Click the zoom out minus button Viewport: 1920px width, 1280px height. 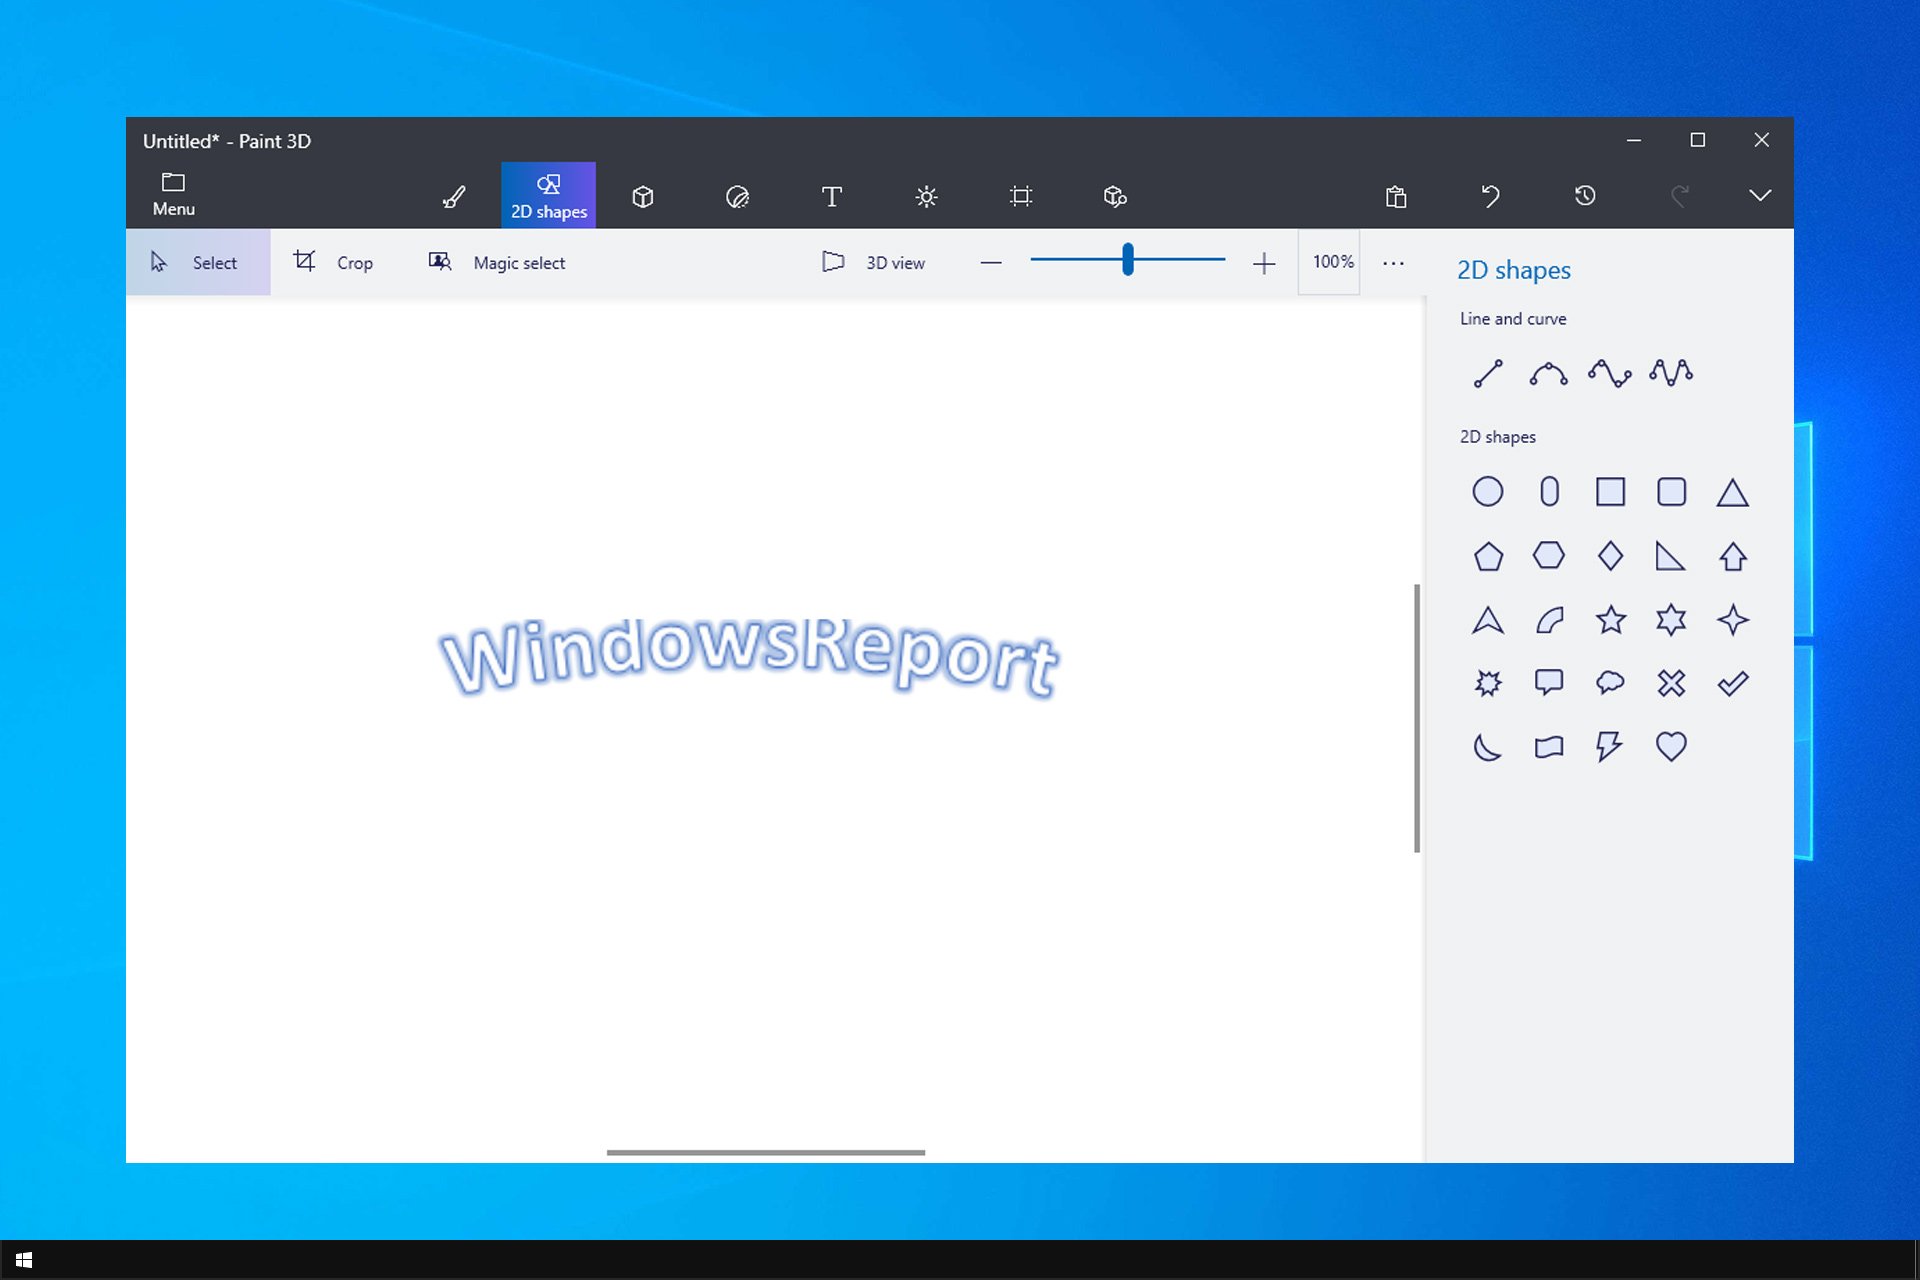(991, 263)
